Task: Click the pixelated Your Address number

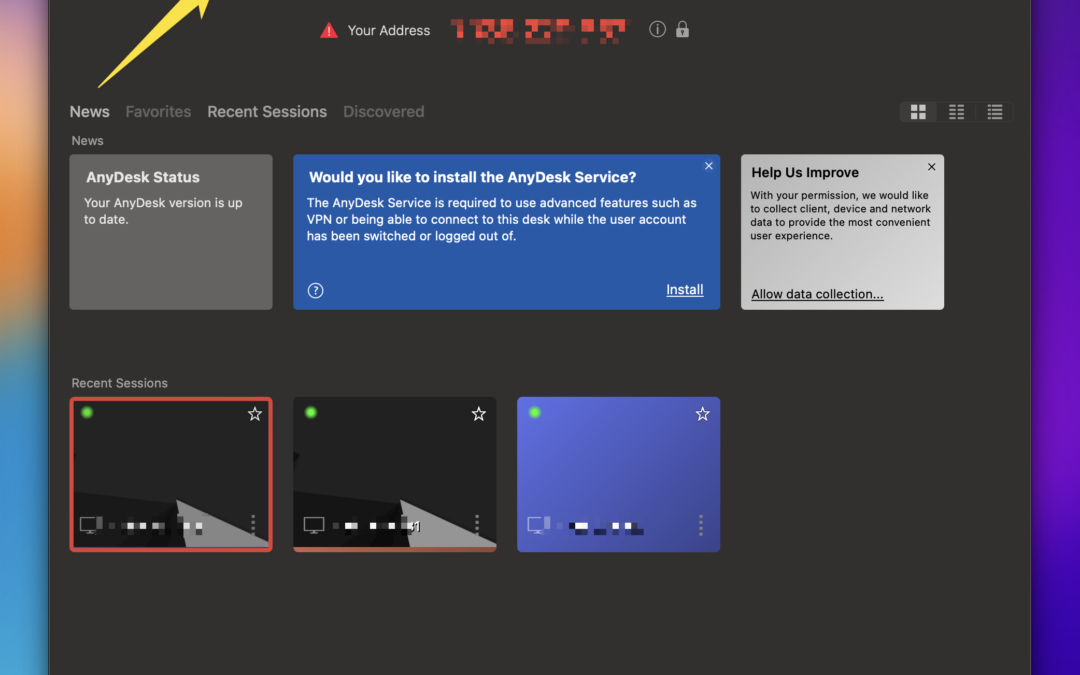Action: click(539, 31)
